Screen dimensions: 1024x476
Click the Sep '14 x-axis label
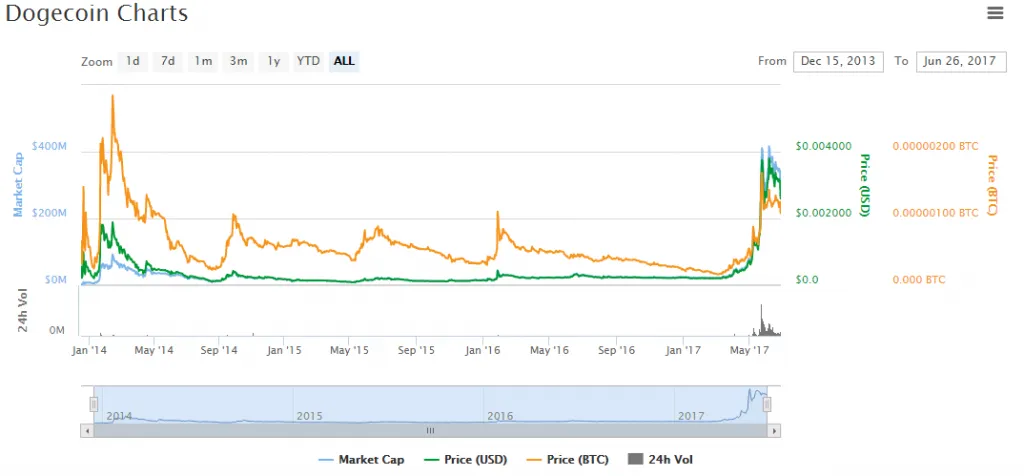(219, 351)
